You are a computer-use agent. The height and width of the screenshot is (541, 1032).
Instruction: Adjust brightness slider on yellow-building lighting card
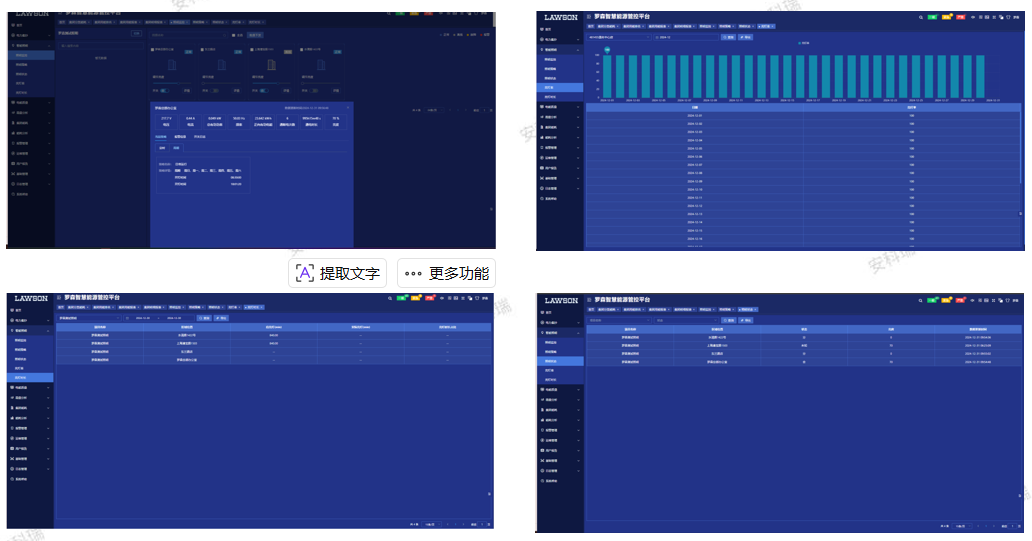coord(271,83)
